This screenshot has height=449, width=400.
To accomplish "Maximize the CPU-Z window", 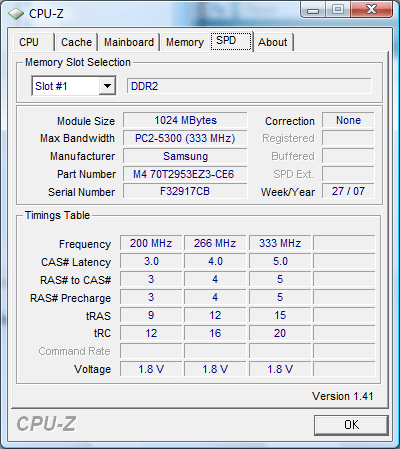I will [x=338, y=10].
